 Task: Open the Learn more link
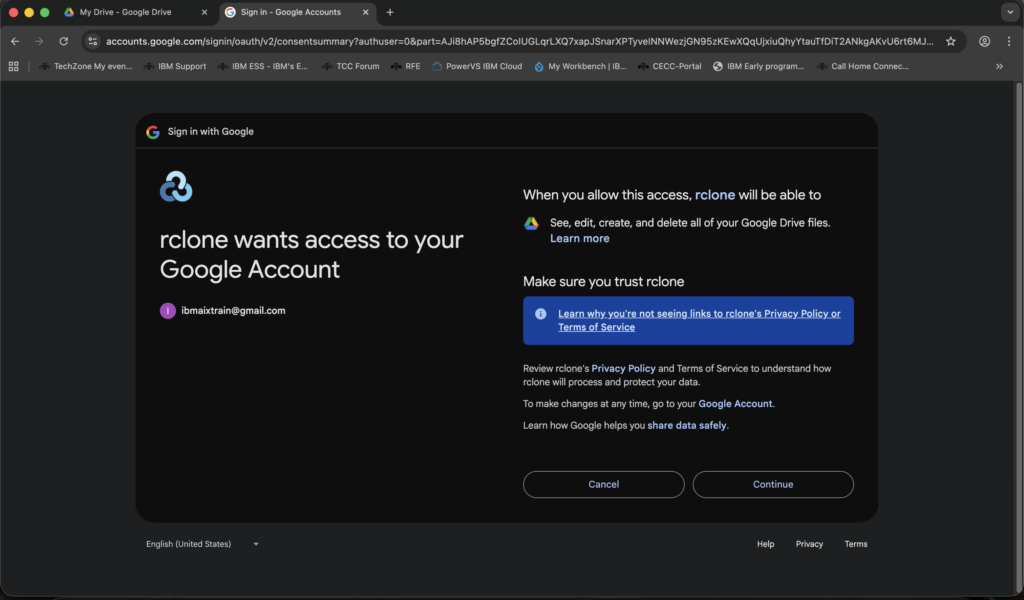(579, 239)
